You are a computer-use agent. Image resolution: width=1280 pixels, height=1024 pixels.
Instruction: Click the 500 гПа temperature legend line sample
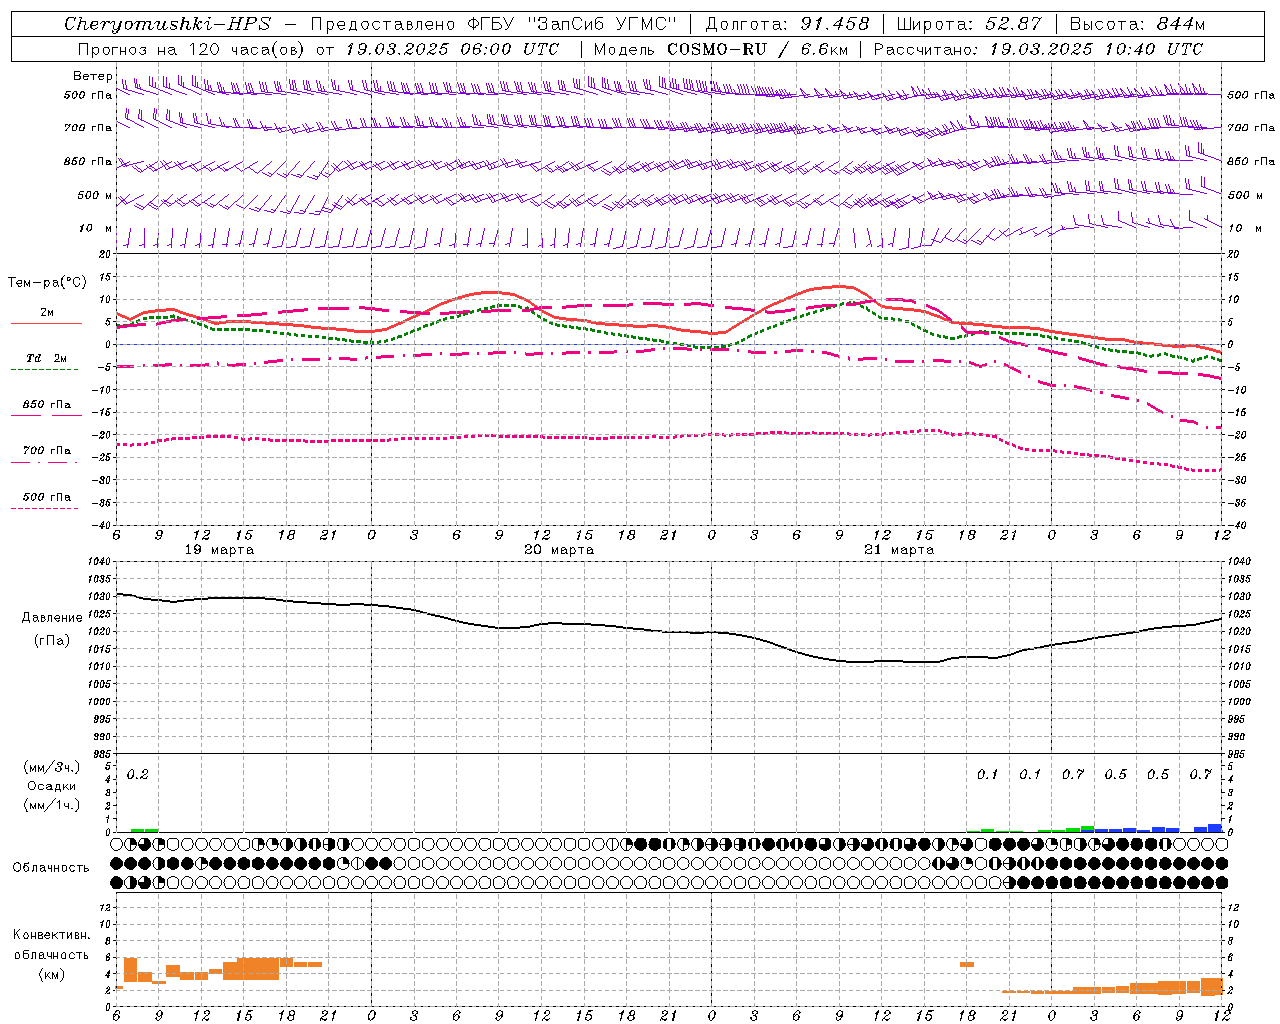coord(46,508)
